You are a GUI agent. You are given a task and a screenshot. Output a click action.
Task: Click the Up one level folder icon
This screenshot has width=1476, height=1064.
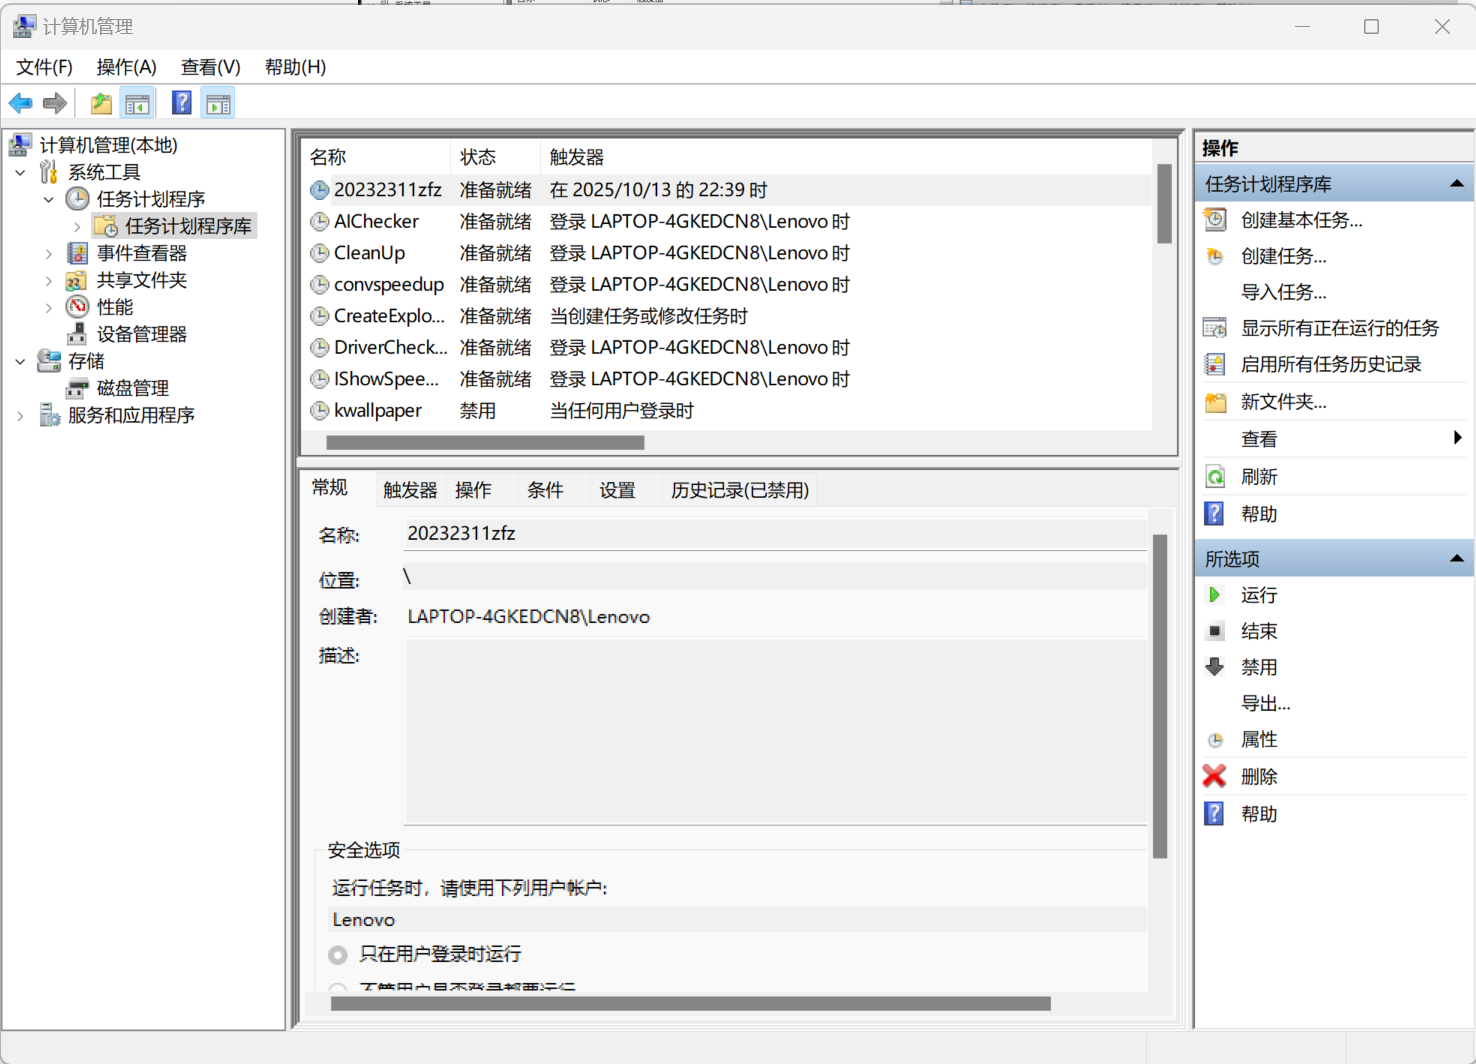101,103
